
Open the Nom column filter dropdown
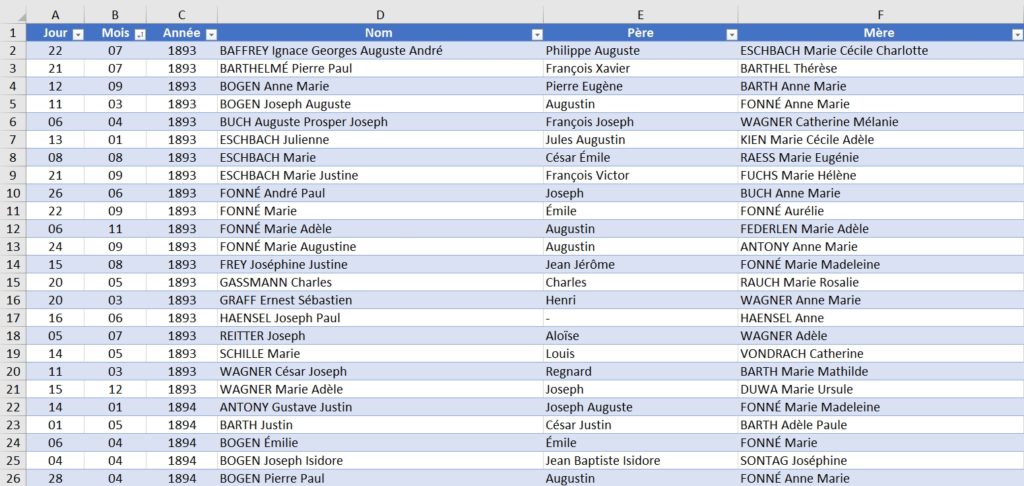click(x=537, y=34)
